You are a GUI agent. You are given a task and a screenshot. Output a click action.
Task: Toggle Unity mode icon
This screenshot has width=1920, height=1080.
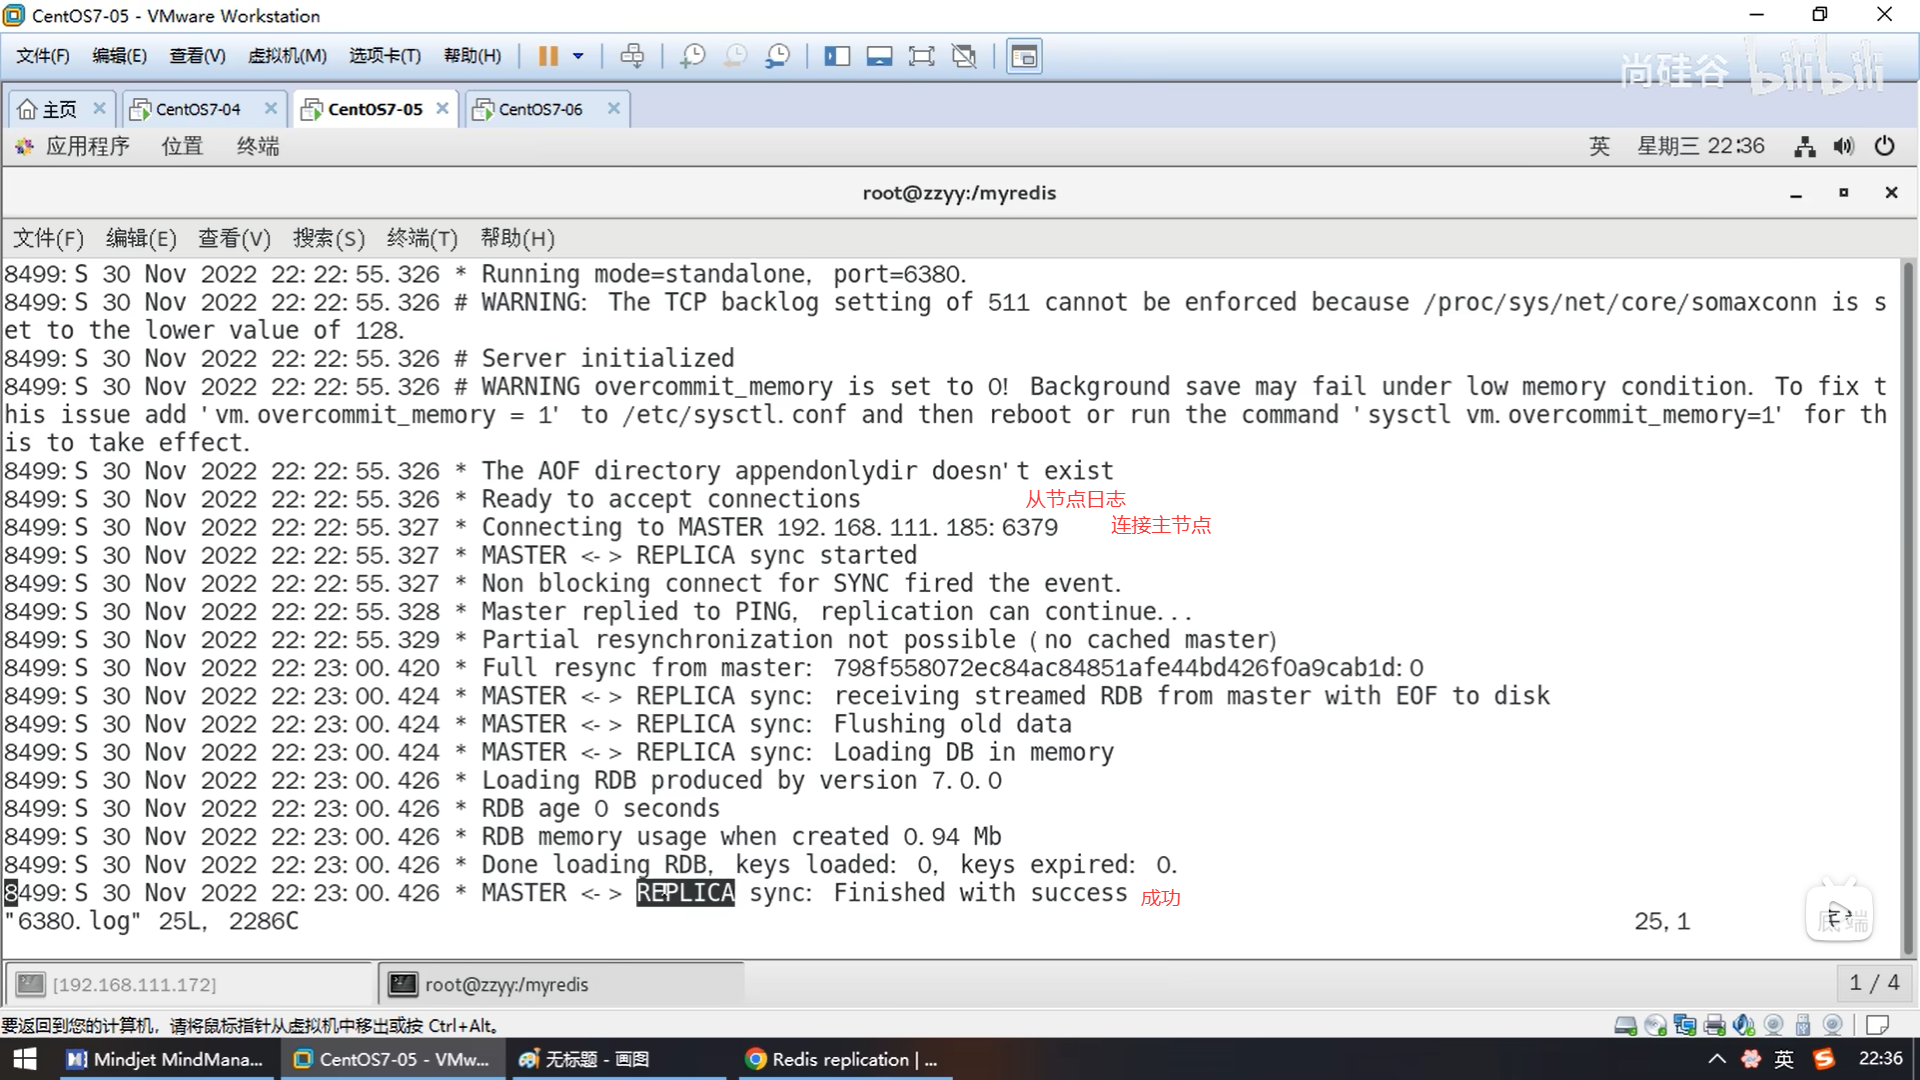coord(964,56)
